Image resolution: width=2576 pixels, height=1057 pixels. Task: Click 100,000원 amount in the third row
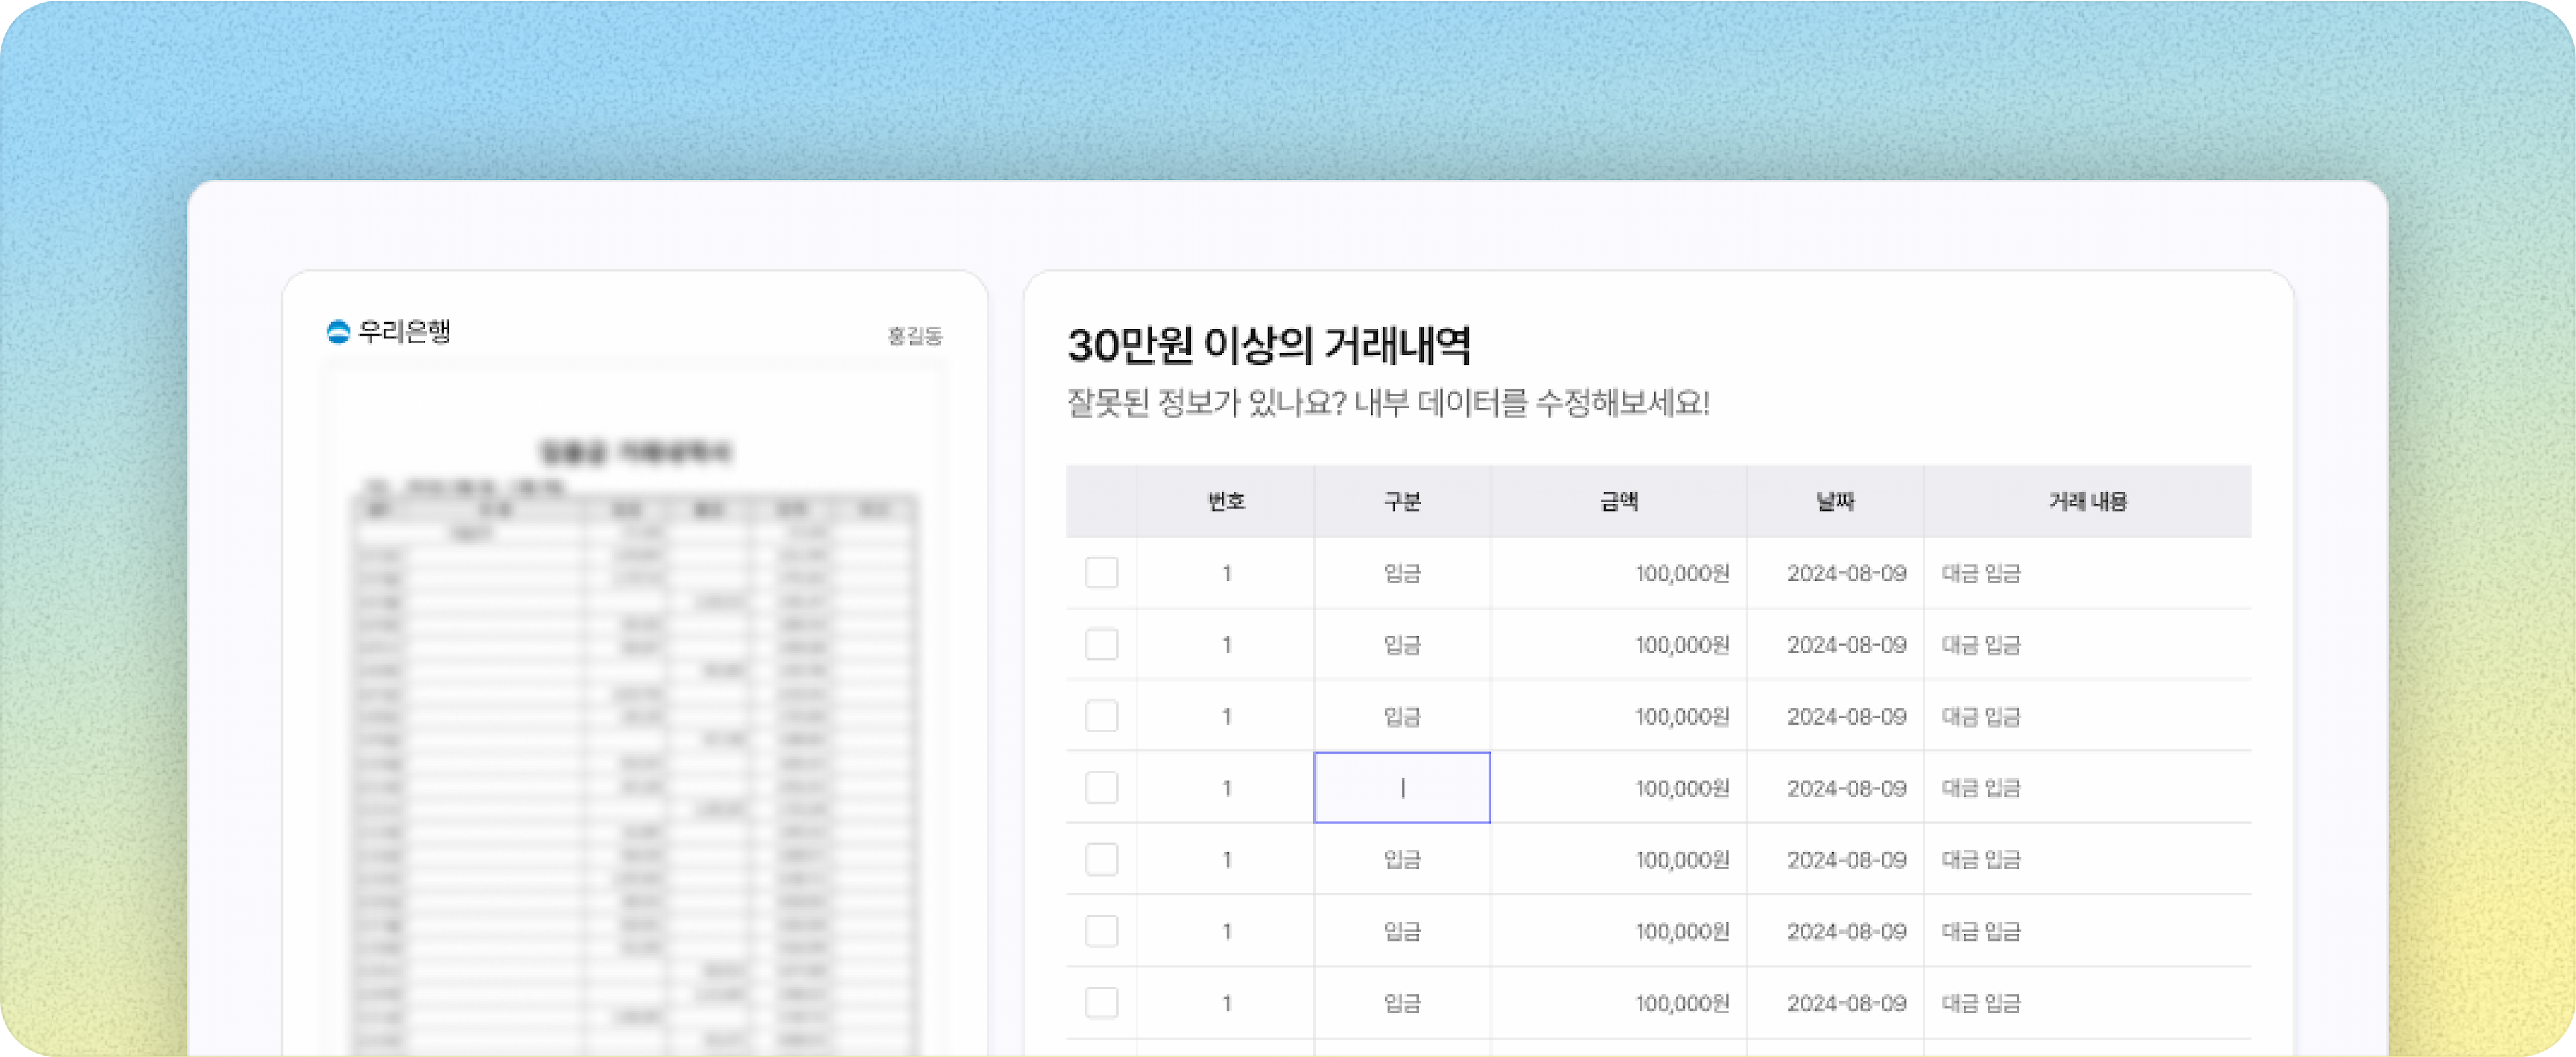click(x=1682, y=716)
